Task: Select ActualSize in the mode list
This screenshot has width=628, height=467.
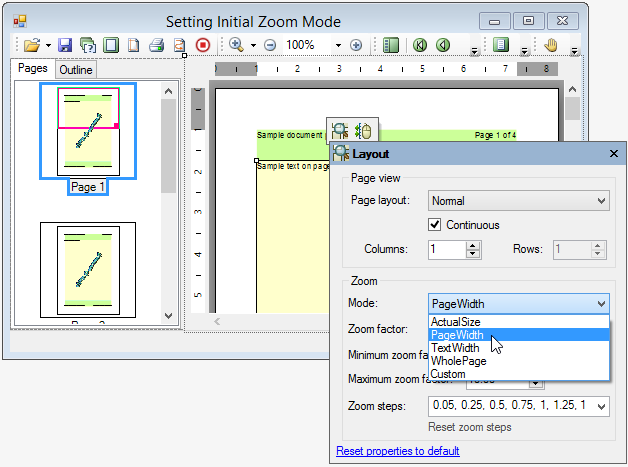Action: [x=457, y=321]
